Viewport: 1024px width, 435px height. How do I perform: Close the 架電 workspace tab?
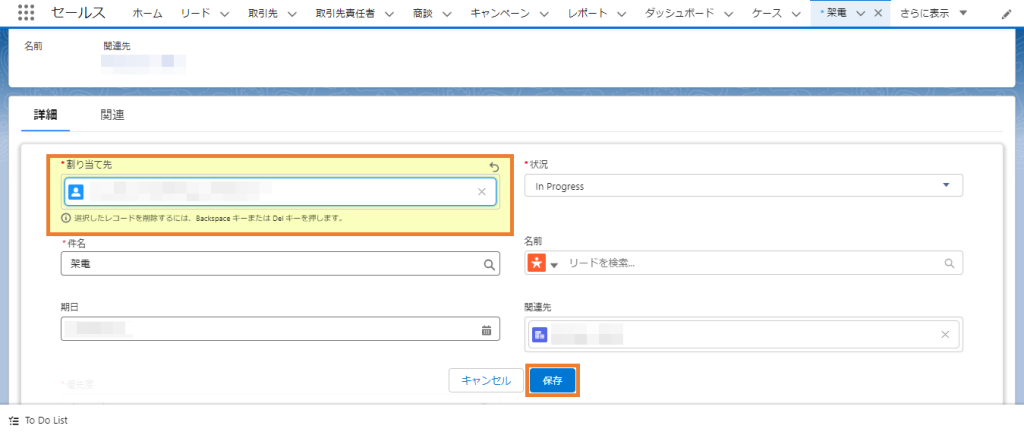coord(878,14)
